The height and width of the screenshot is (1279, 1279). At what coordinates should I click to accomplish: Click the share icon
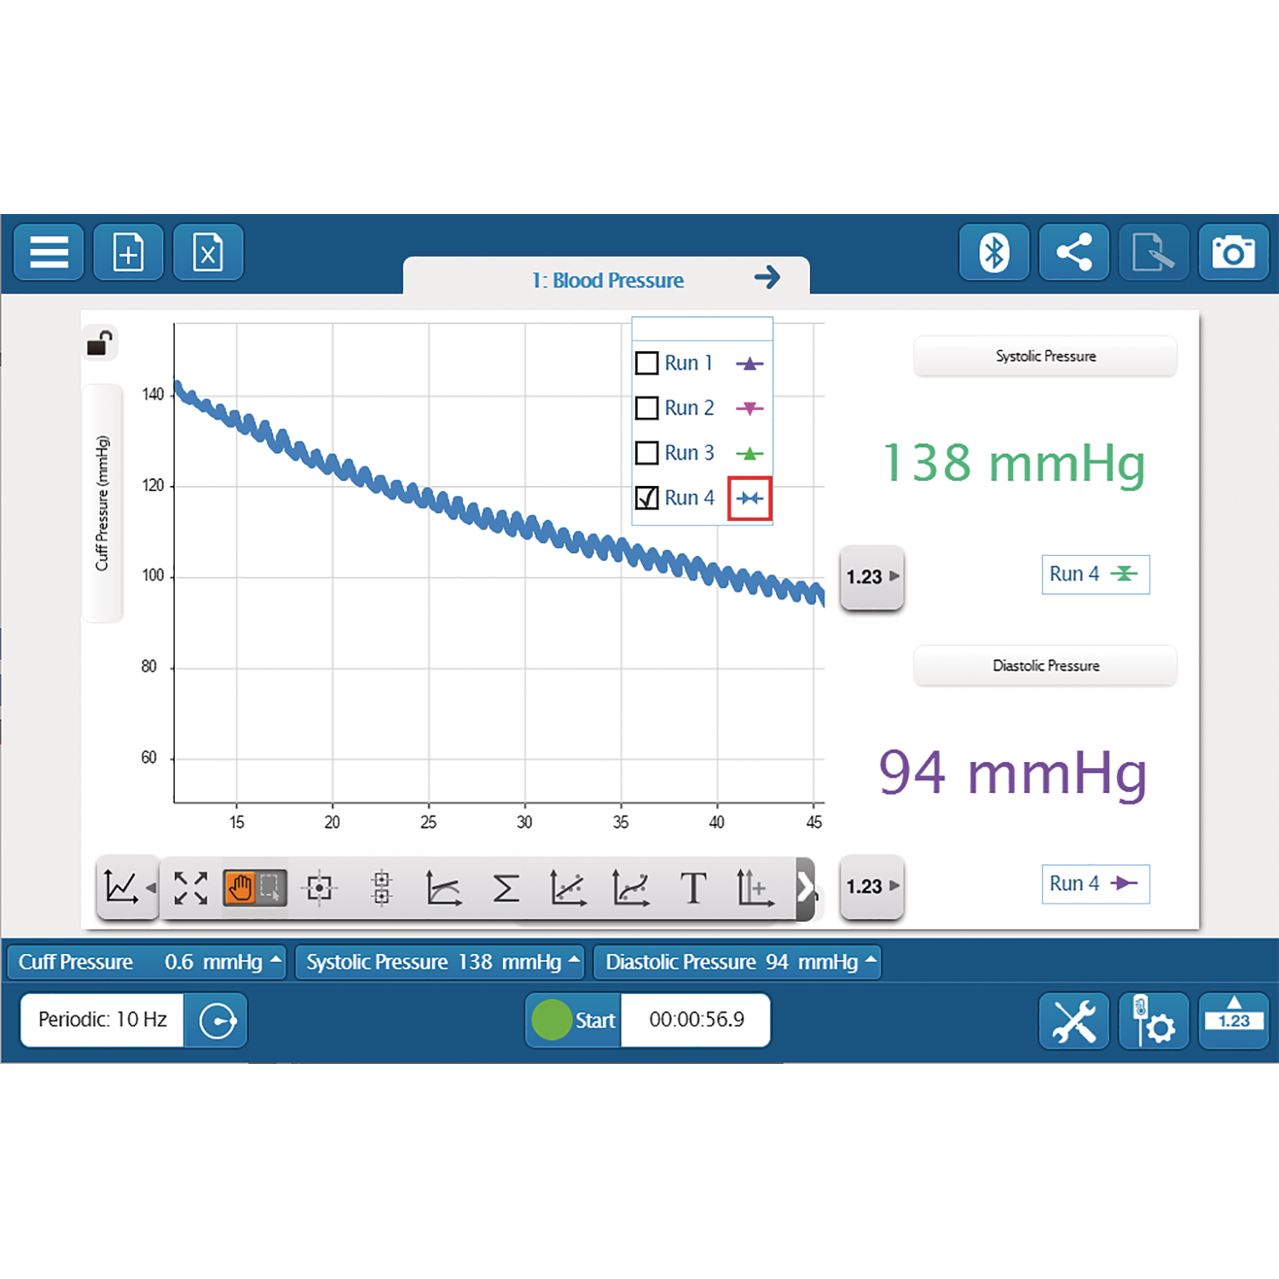pyautogui.click(x=1073, y=252)
